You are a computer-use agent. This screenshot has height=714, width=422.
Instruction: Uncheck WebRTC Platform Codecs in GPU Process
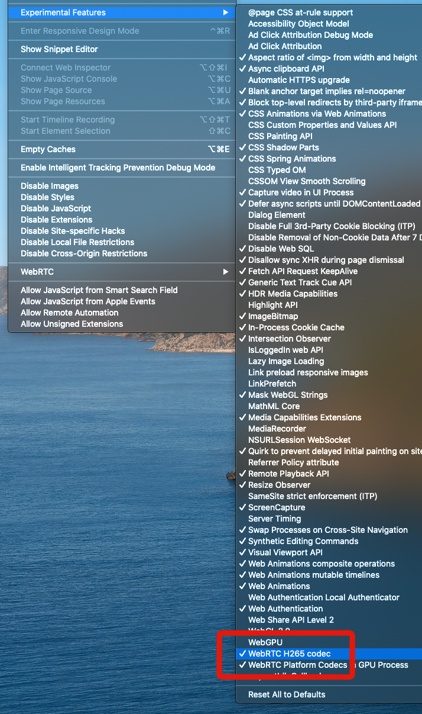[x=329, y=665]
